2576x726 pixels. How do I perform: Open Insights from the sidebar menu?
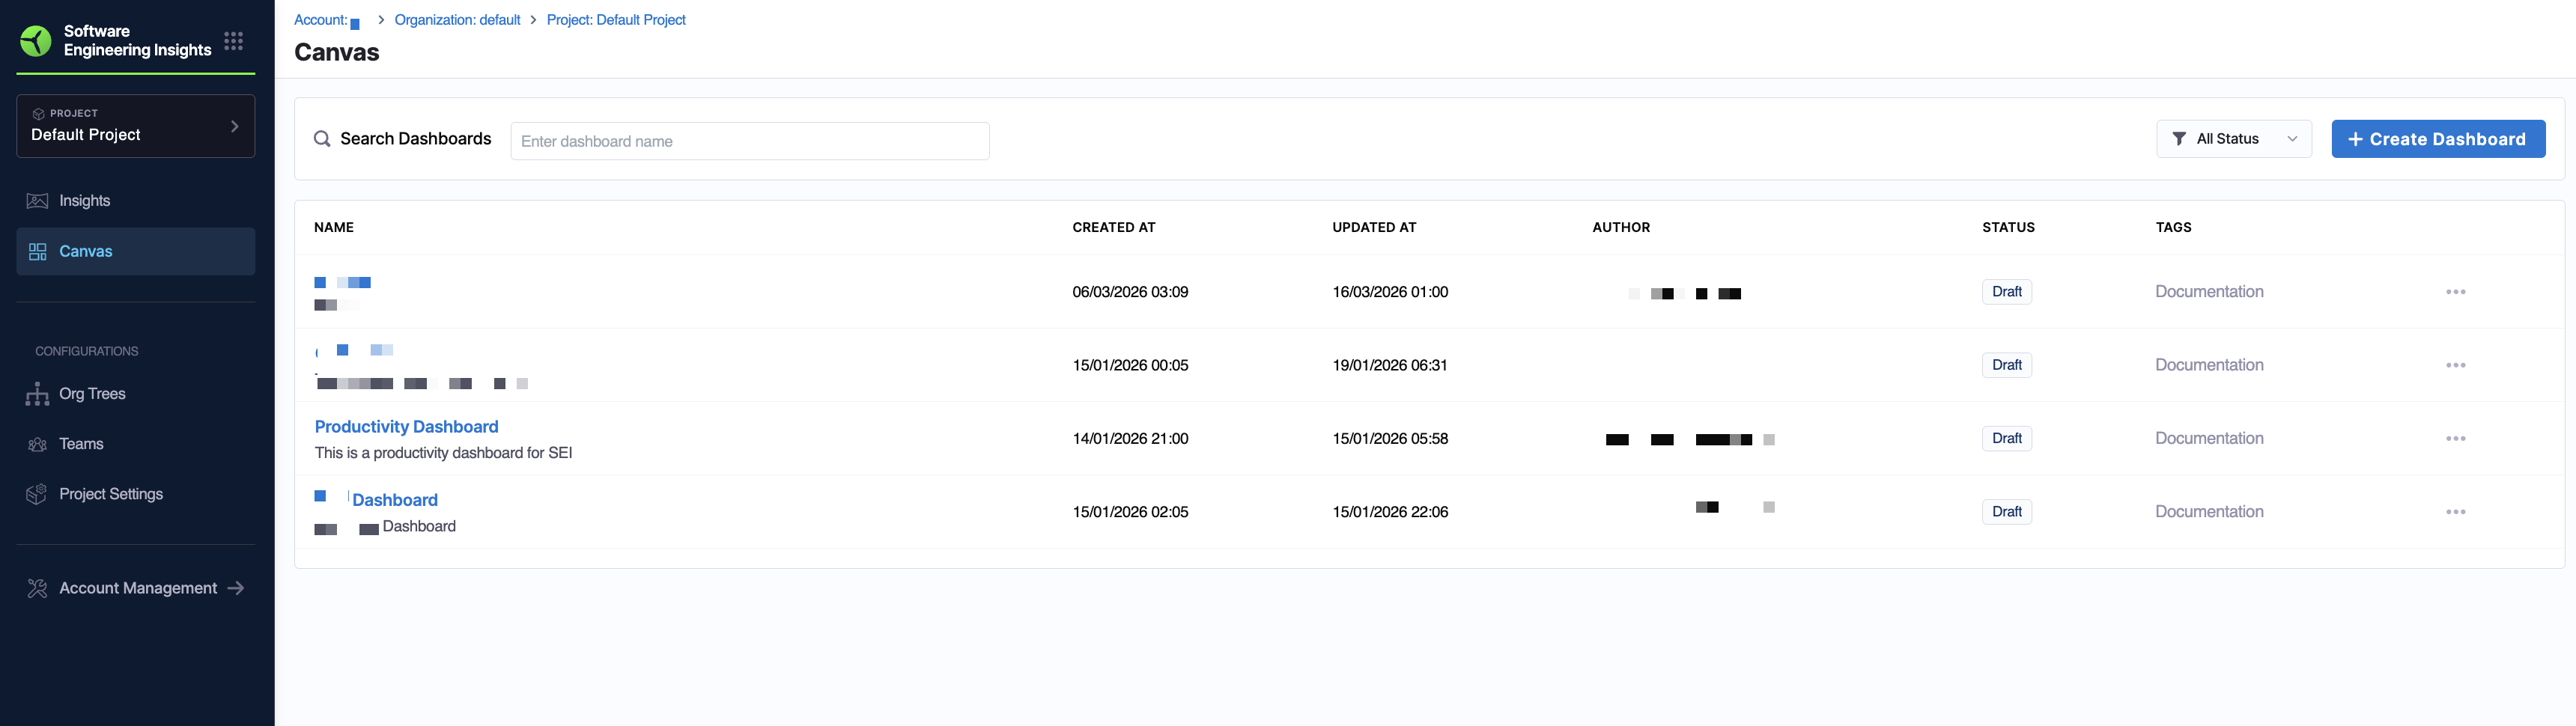(85, 201)
